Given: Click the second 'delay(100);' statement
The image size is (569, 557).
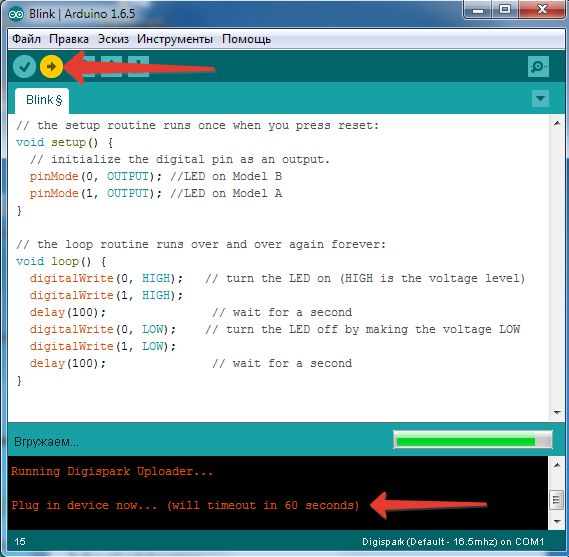Looking at the screenshot, I should (67, 364).
